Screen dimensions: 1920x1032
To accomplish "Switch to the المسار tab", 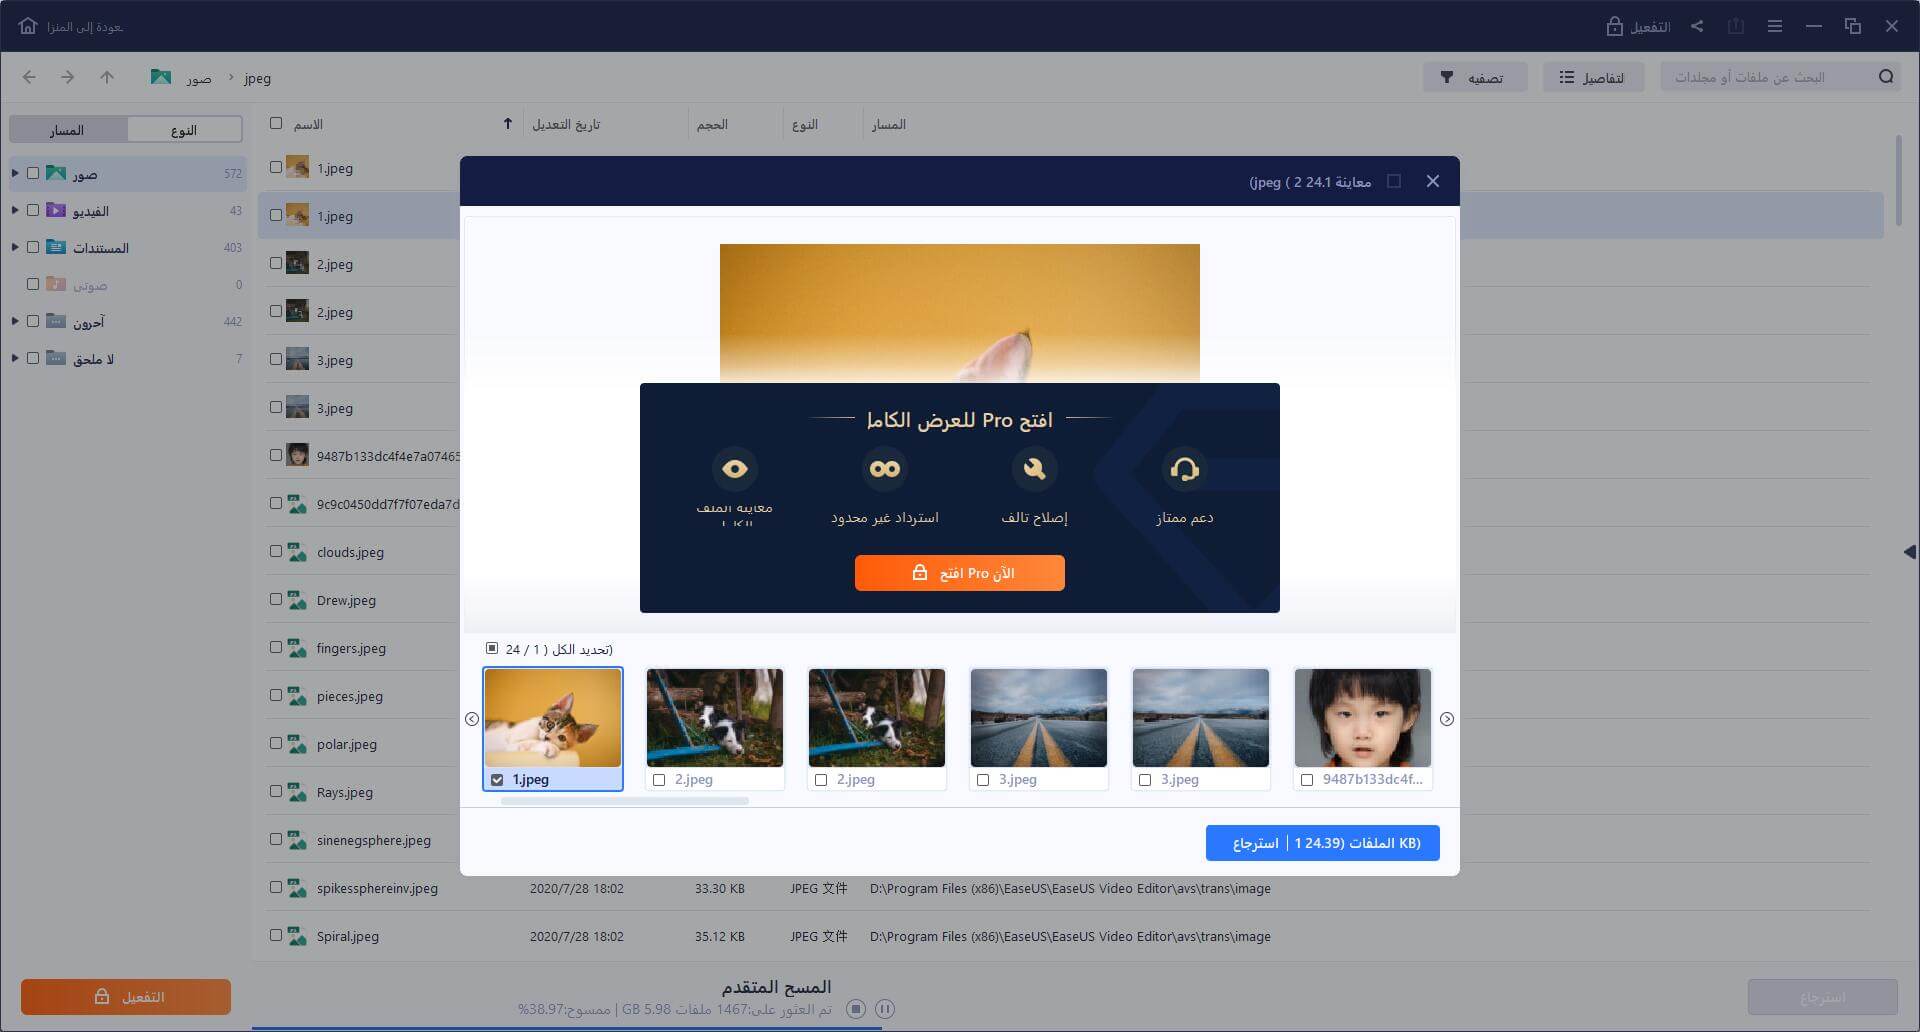I will point(67,130).
